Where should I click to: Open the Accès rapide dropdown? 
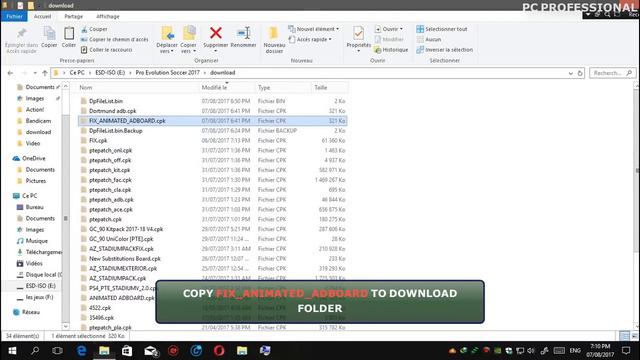click(310, 40)
